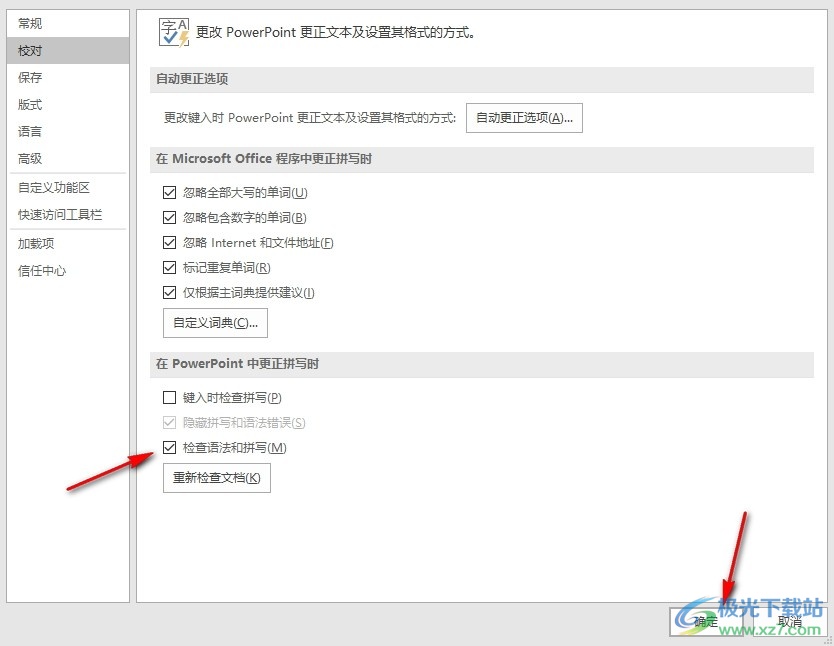
Task: Toggle 仅根据主词典提供建议(I) checkbox
Action: click(x=169, y=292)
